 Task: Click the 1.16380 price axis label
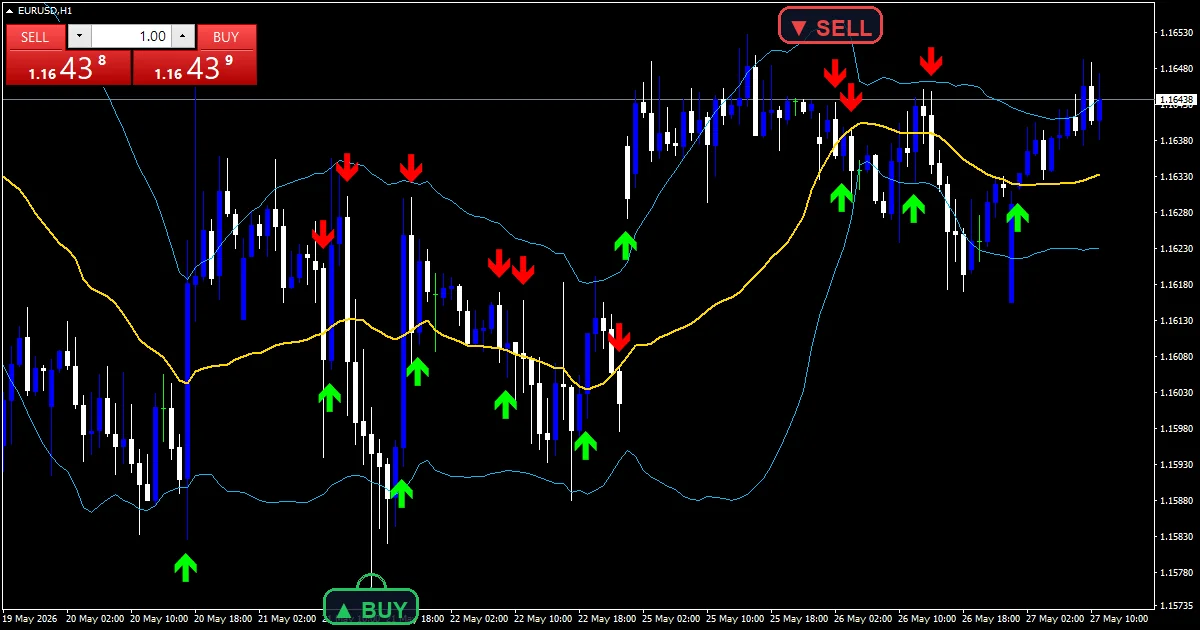coord(1176,141)
